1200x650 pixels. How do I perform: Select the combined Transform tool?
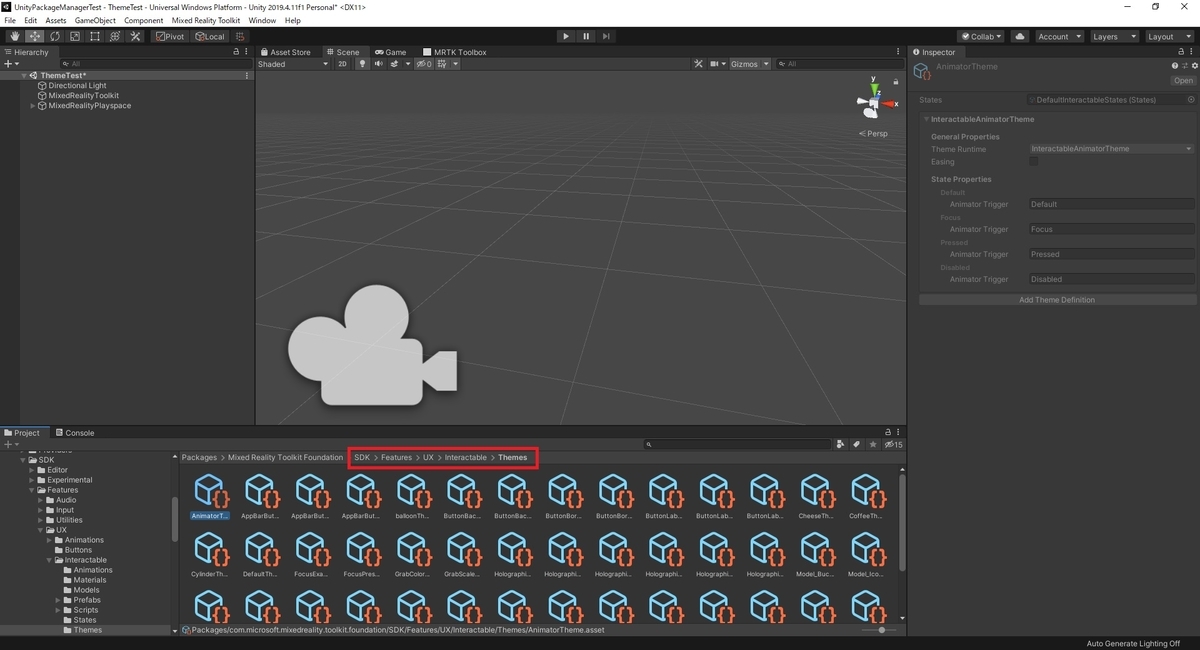click(x=114, y=36)
